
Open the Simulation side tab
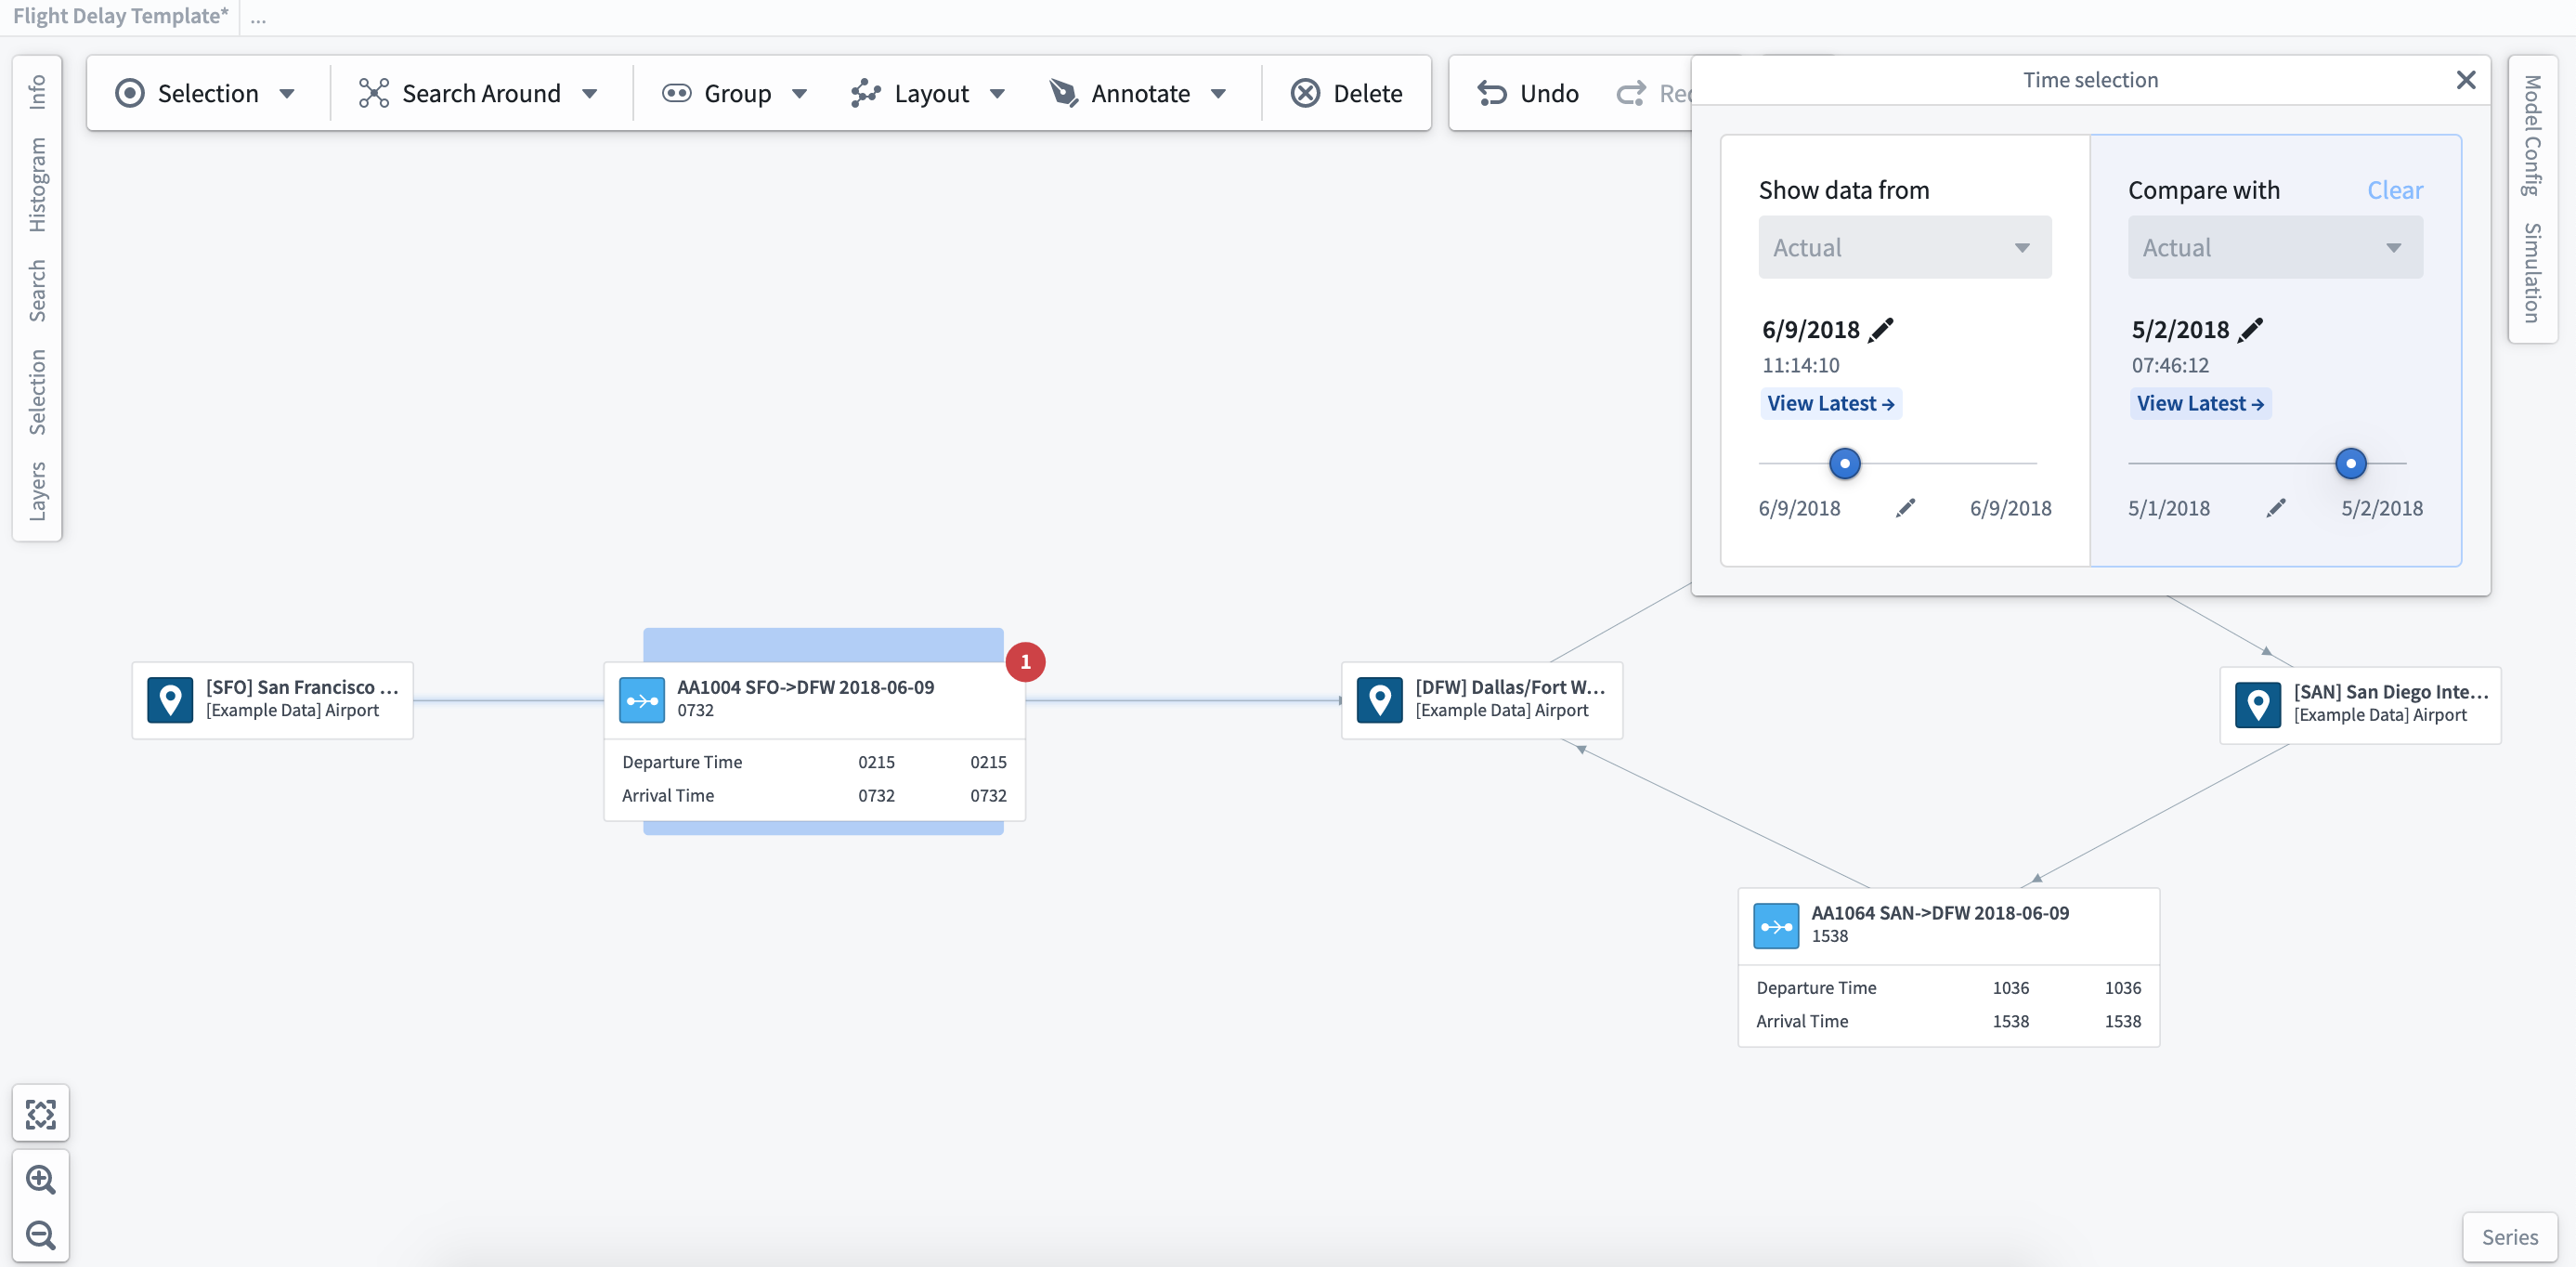[2532, 273]
